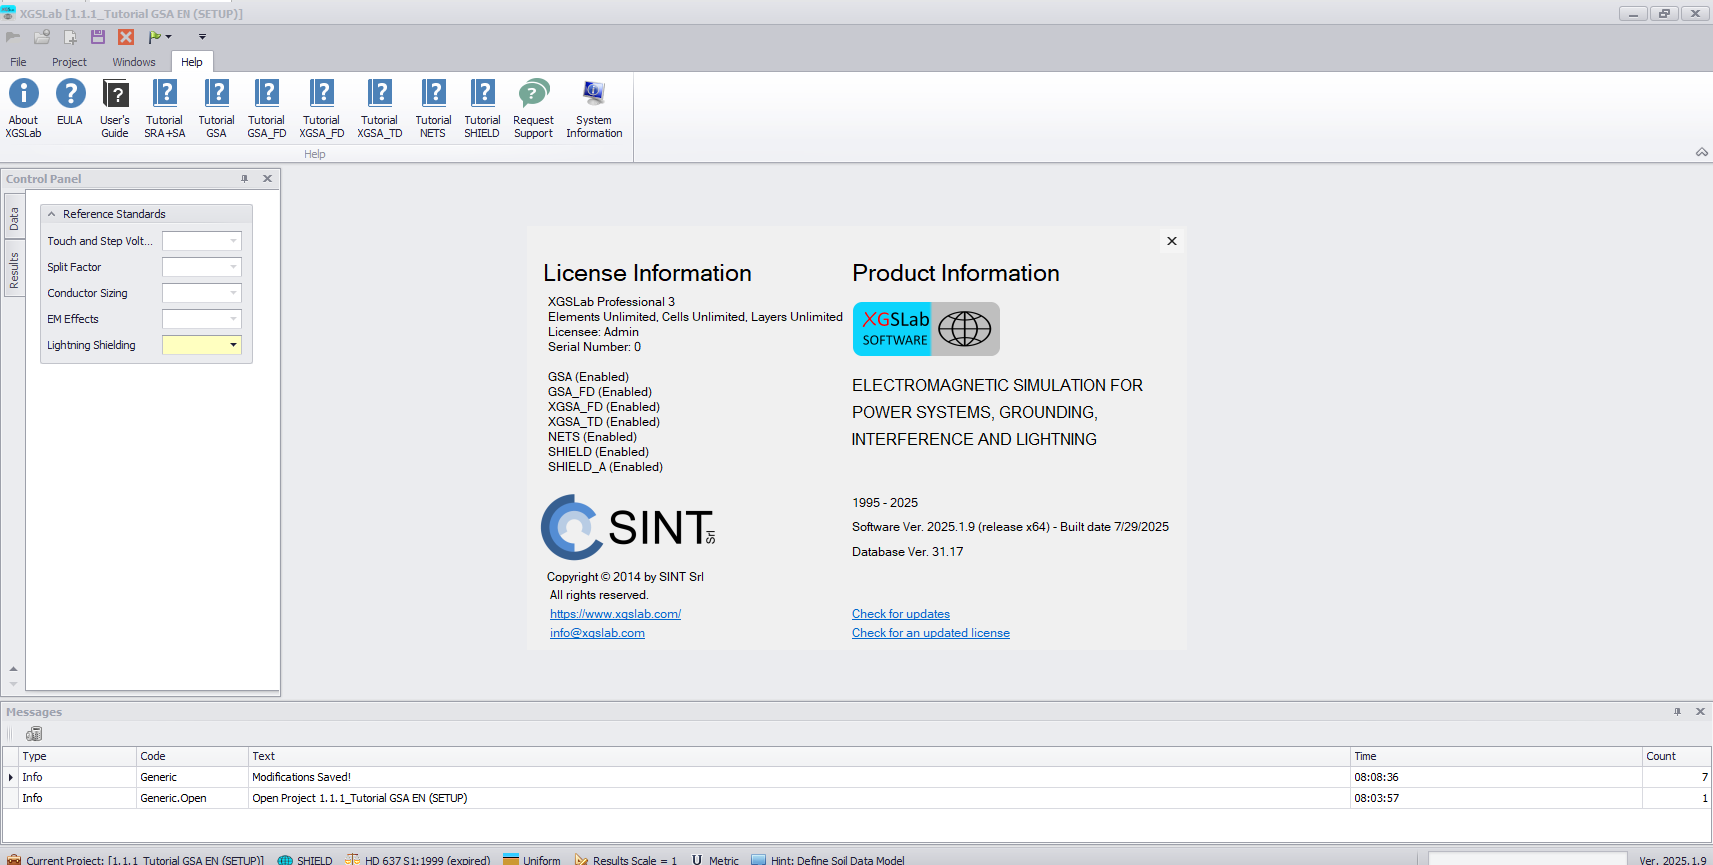Open the https://www.xgslab.com/ link

(x=615, y=614)
